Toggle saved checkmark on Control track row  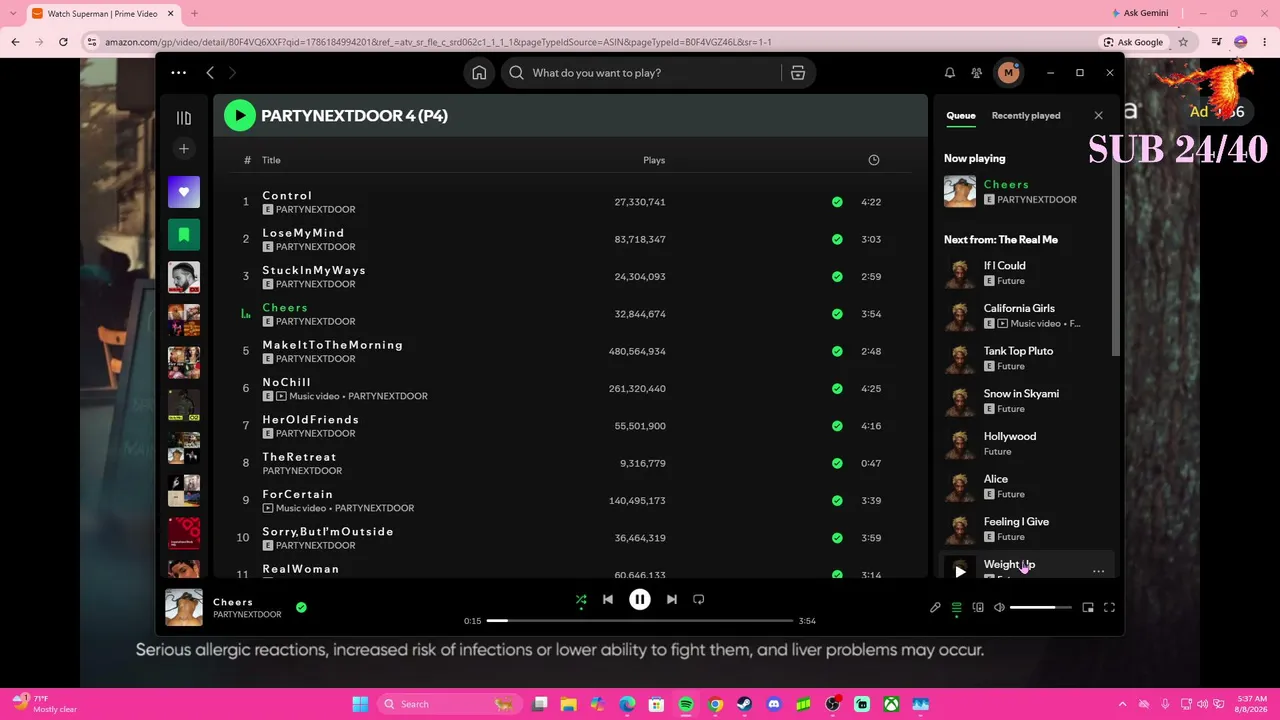(837, 202)
